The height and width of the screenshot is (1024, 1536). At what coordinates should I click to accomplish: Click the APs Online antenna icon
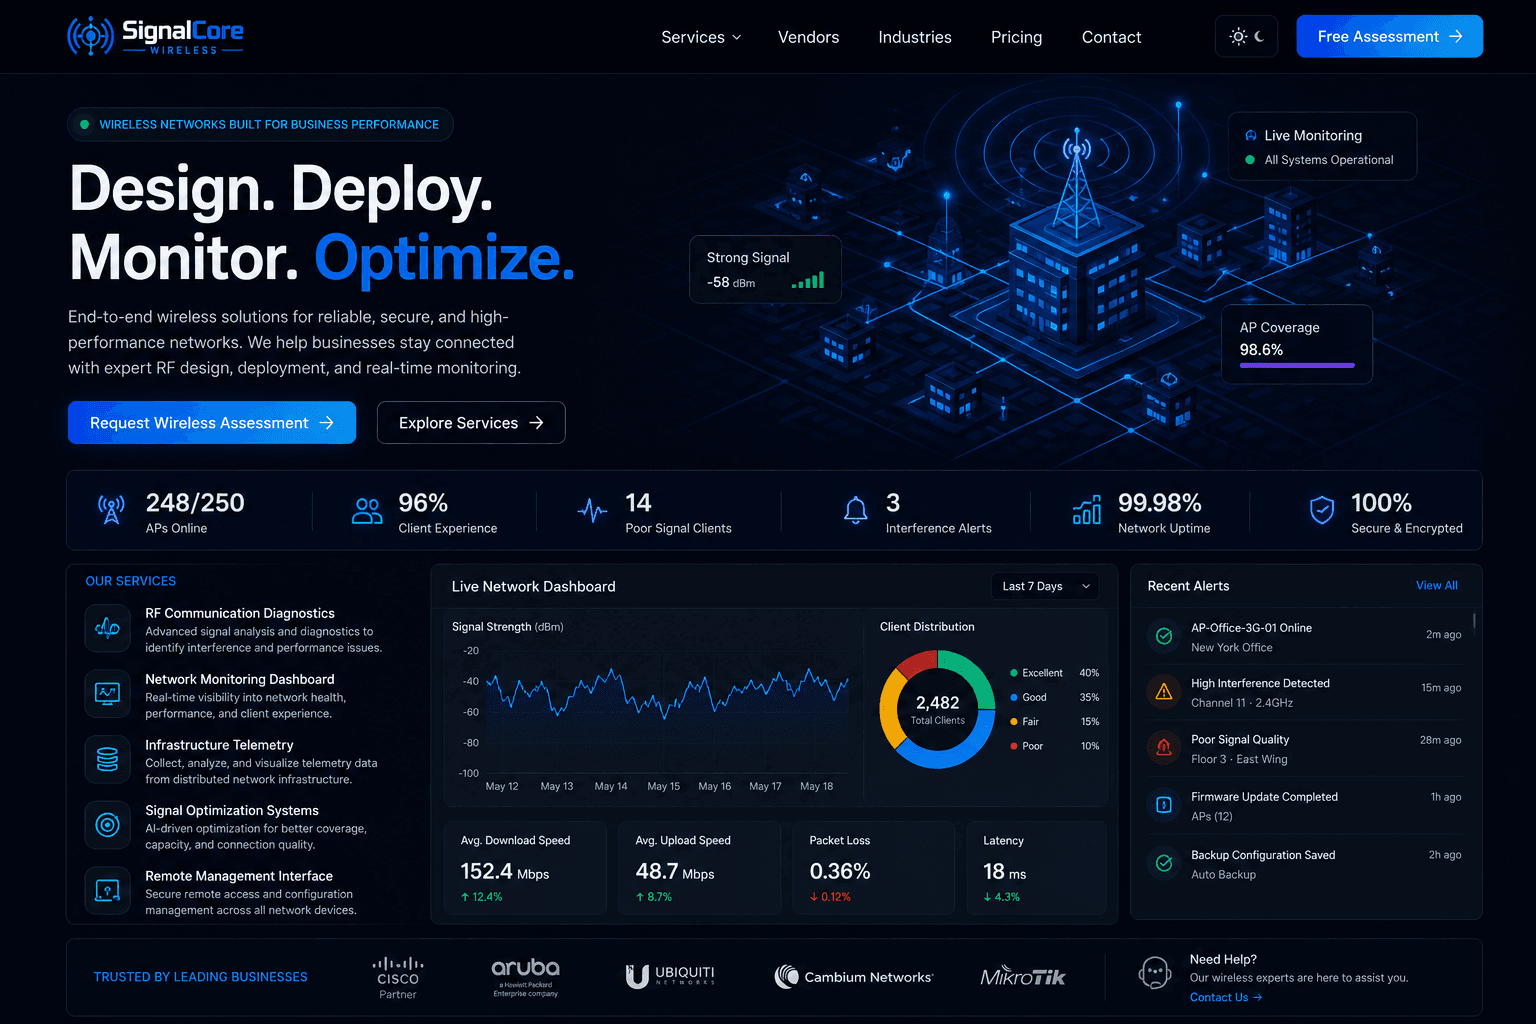tap(111, 510)
